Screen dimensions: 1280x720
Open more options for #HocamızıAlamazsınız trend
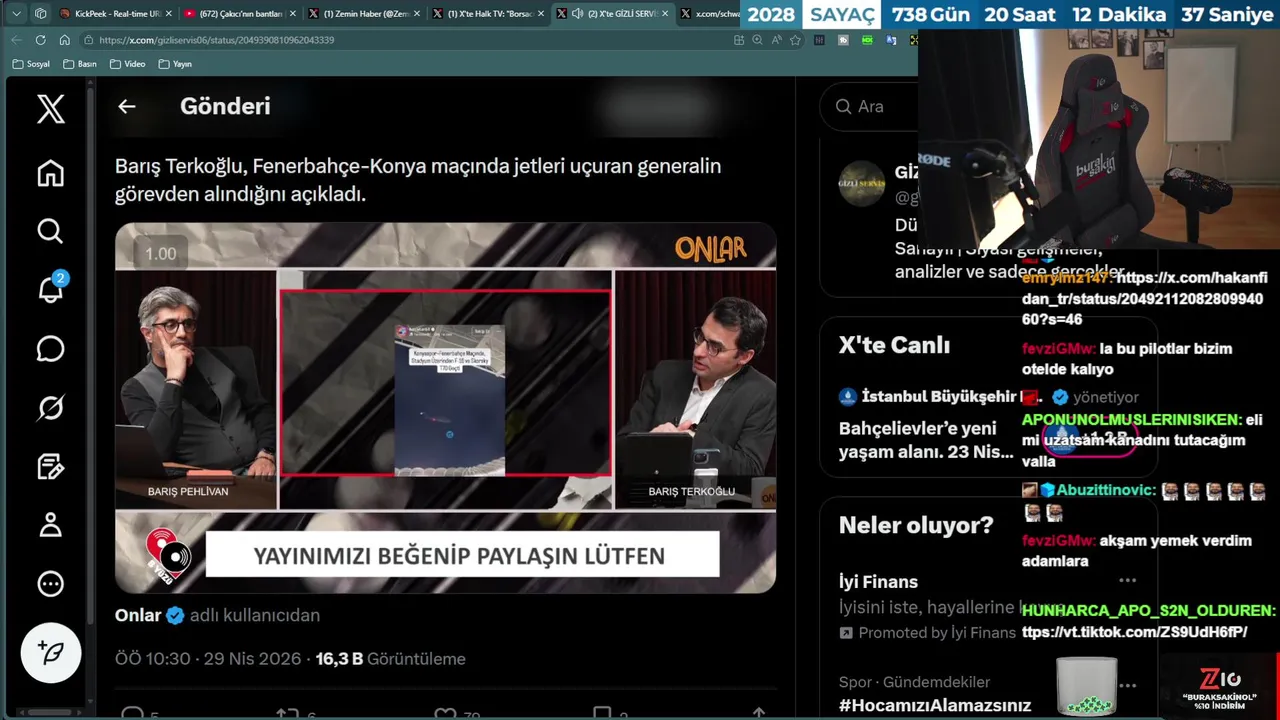[x=1127, y=686]
